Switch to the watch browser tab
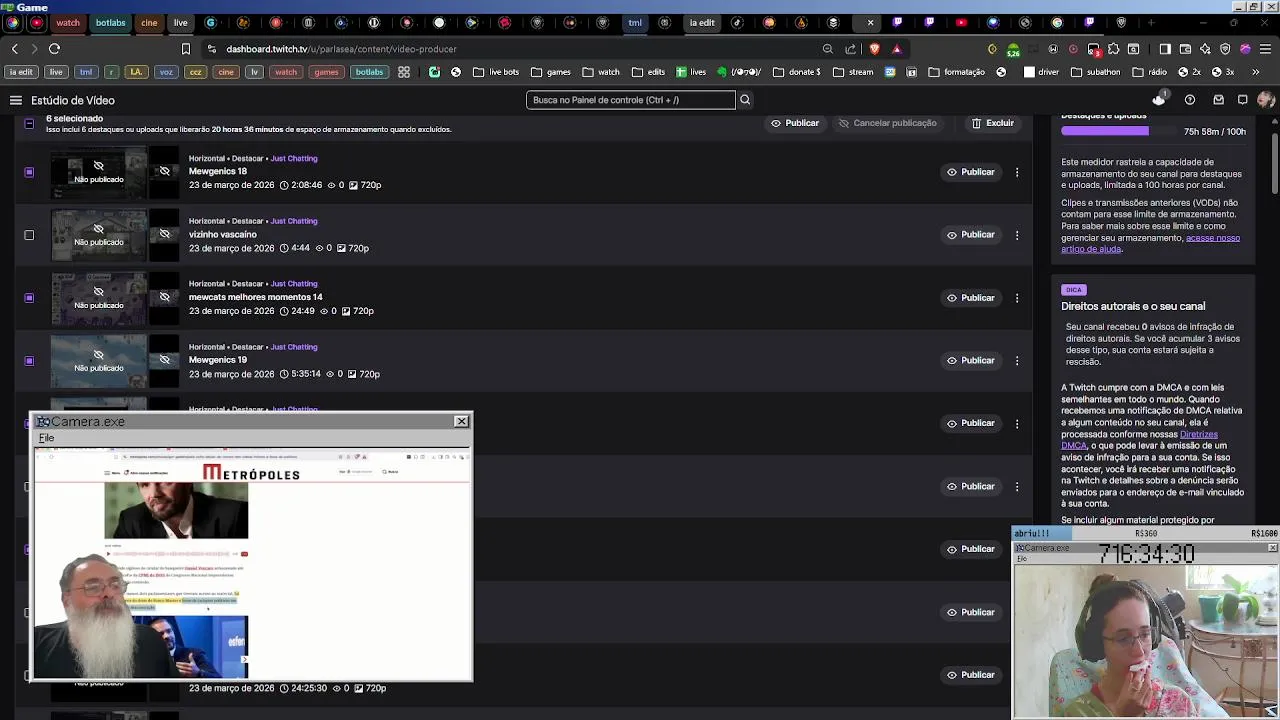 68,22
